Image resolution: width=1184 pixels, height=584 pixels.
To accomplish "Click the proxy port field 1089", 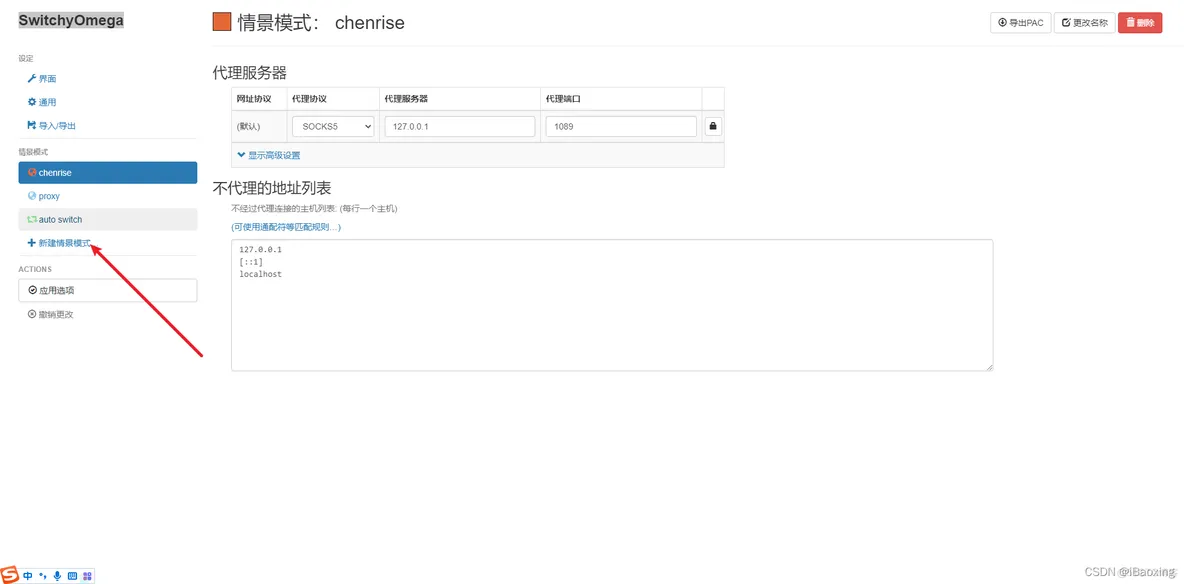I will coord(621,126).
